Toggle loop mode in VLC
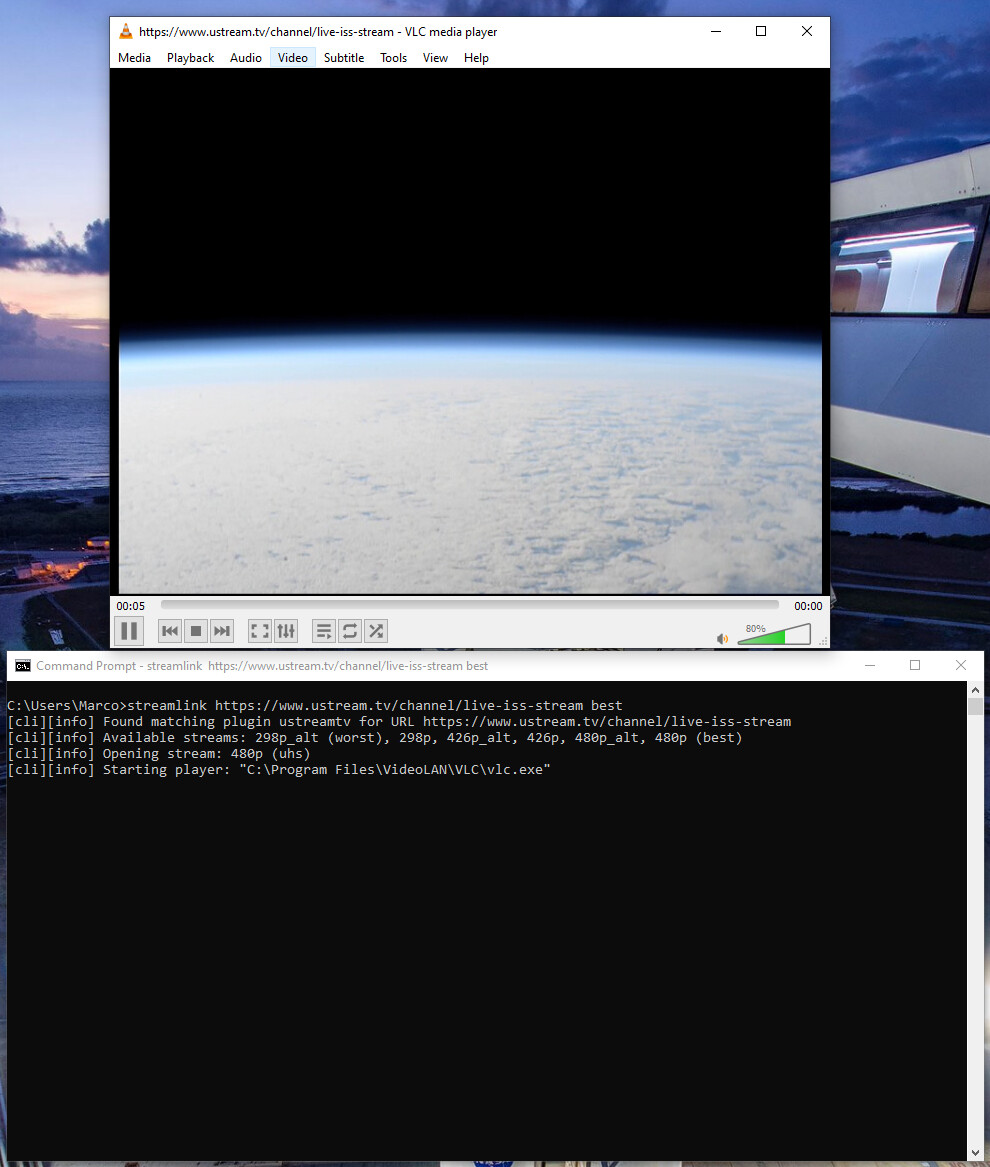The height and width of the screenshot is (1167, 990). [350, 631]
